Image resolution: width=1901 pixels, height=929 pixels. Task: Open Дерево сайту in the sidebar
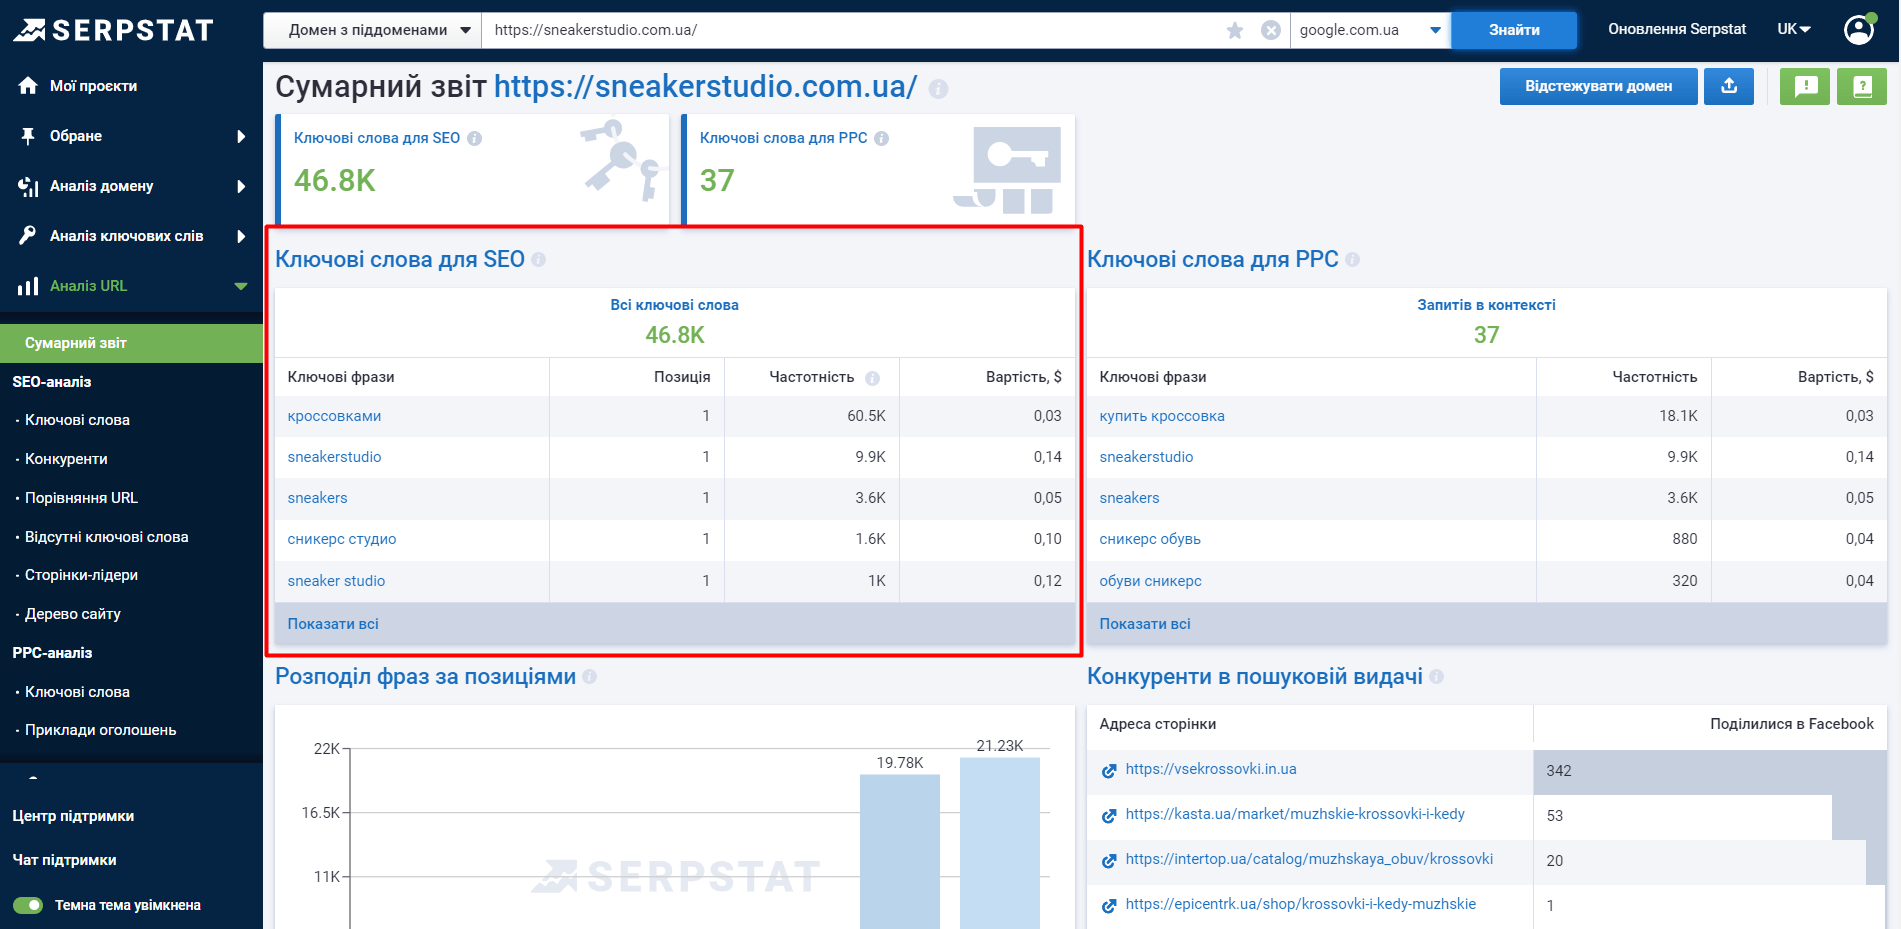72,614
